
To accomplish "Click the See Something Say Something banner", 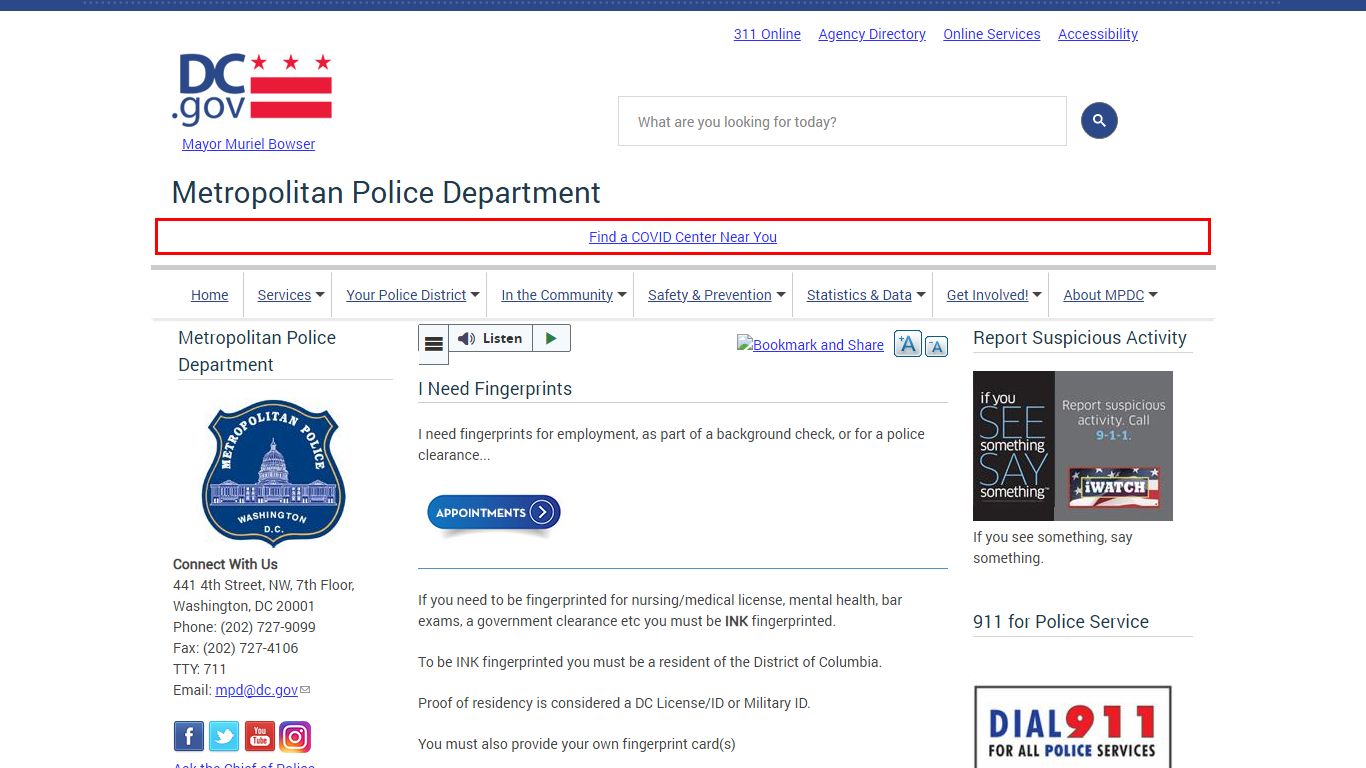I will click(1073, 446).
